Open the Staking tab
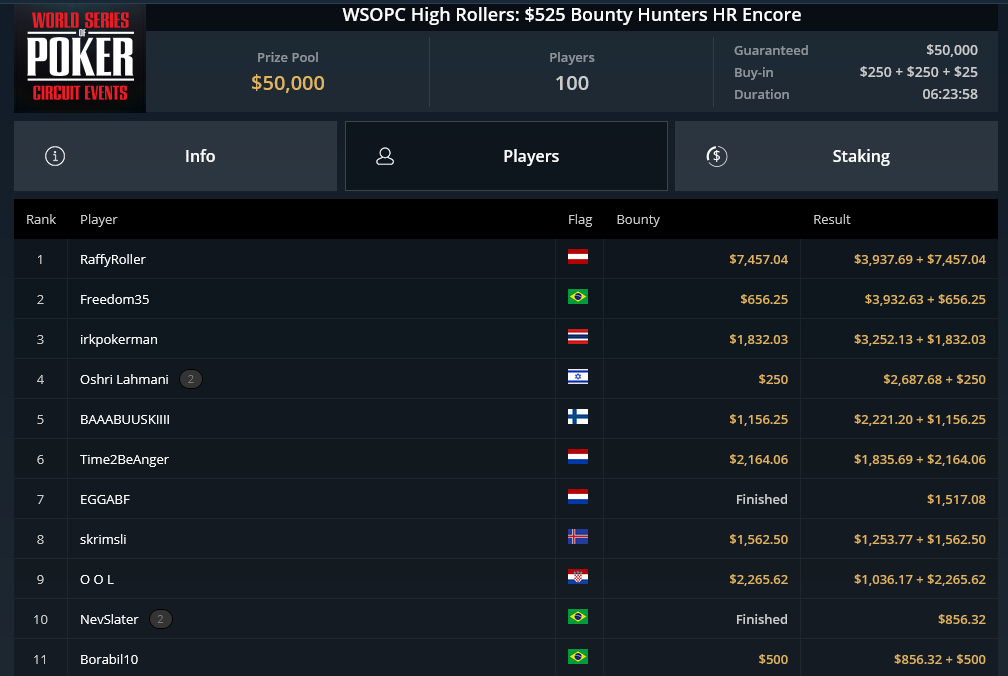The width and height of the screenshot is (1008, 676). pos(836,156)
